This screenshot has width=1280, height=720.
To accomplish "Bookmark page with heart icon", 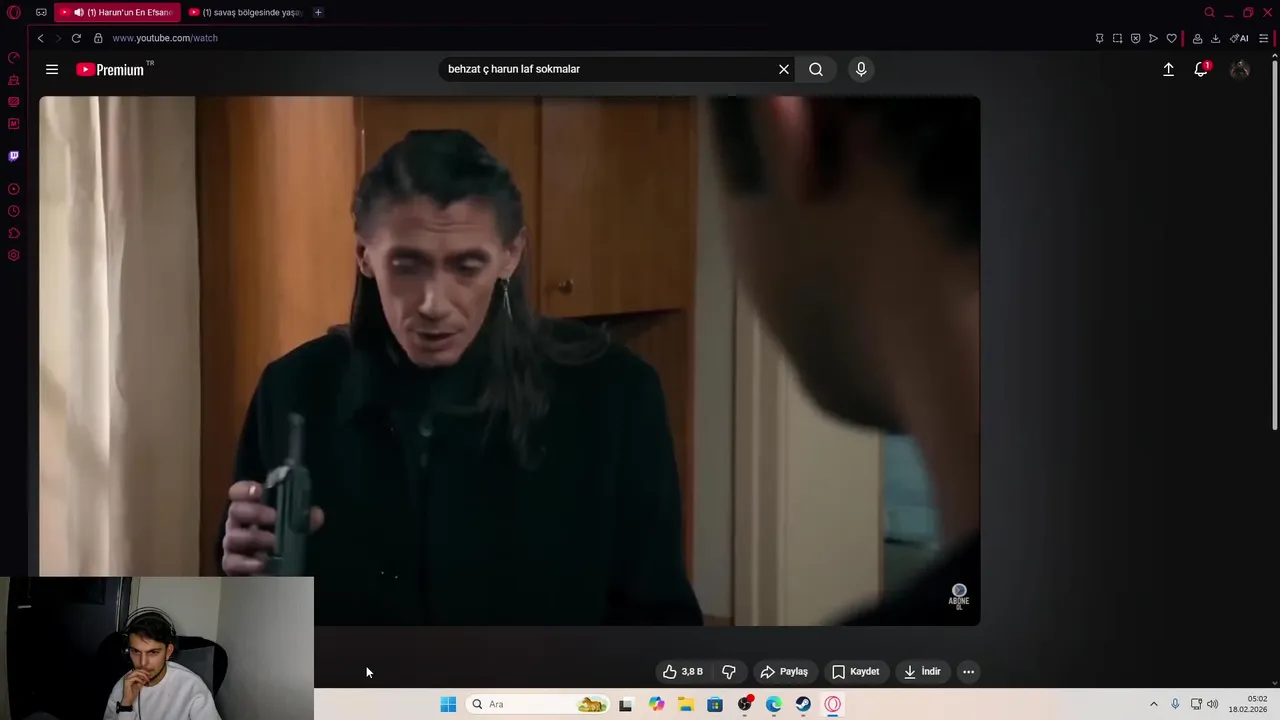I will [x=1171, y=38].
